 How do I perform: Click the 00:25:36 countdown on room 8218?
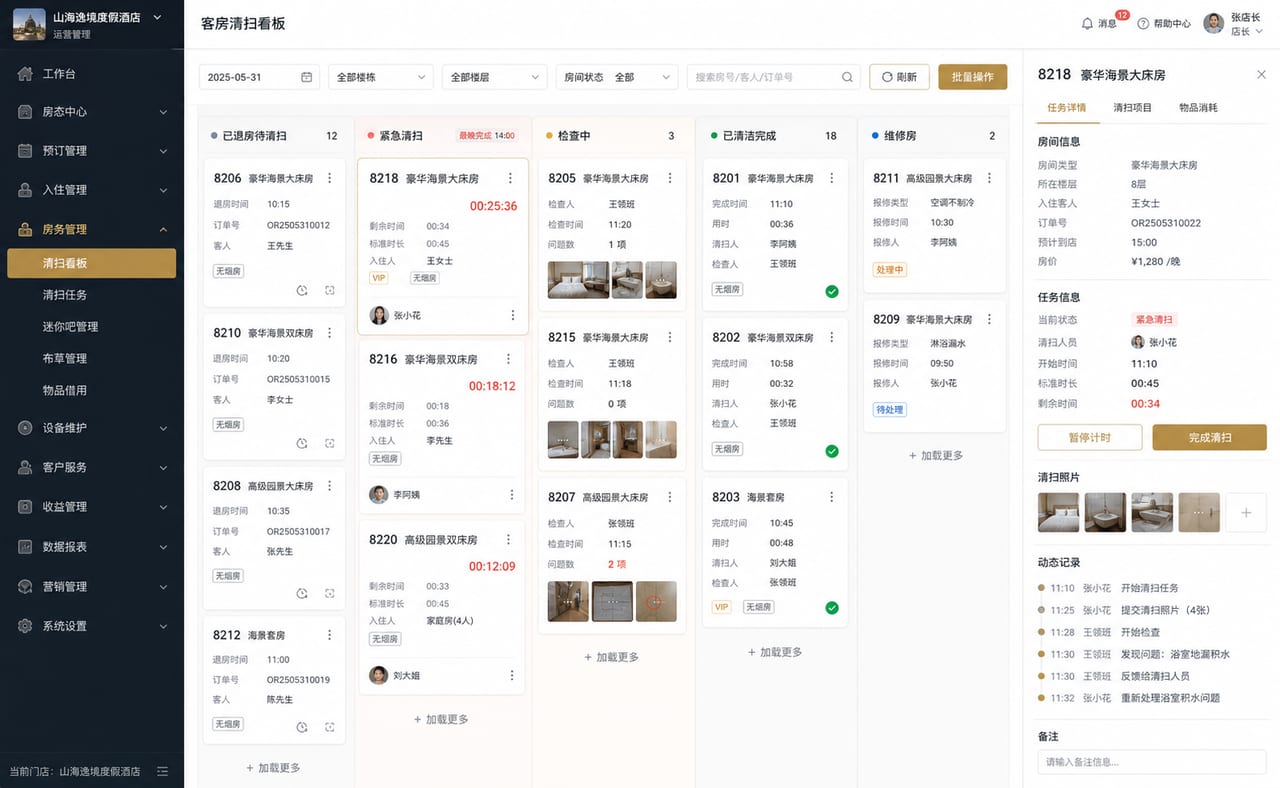(493, 206)
